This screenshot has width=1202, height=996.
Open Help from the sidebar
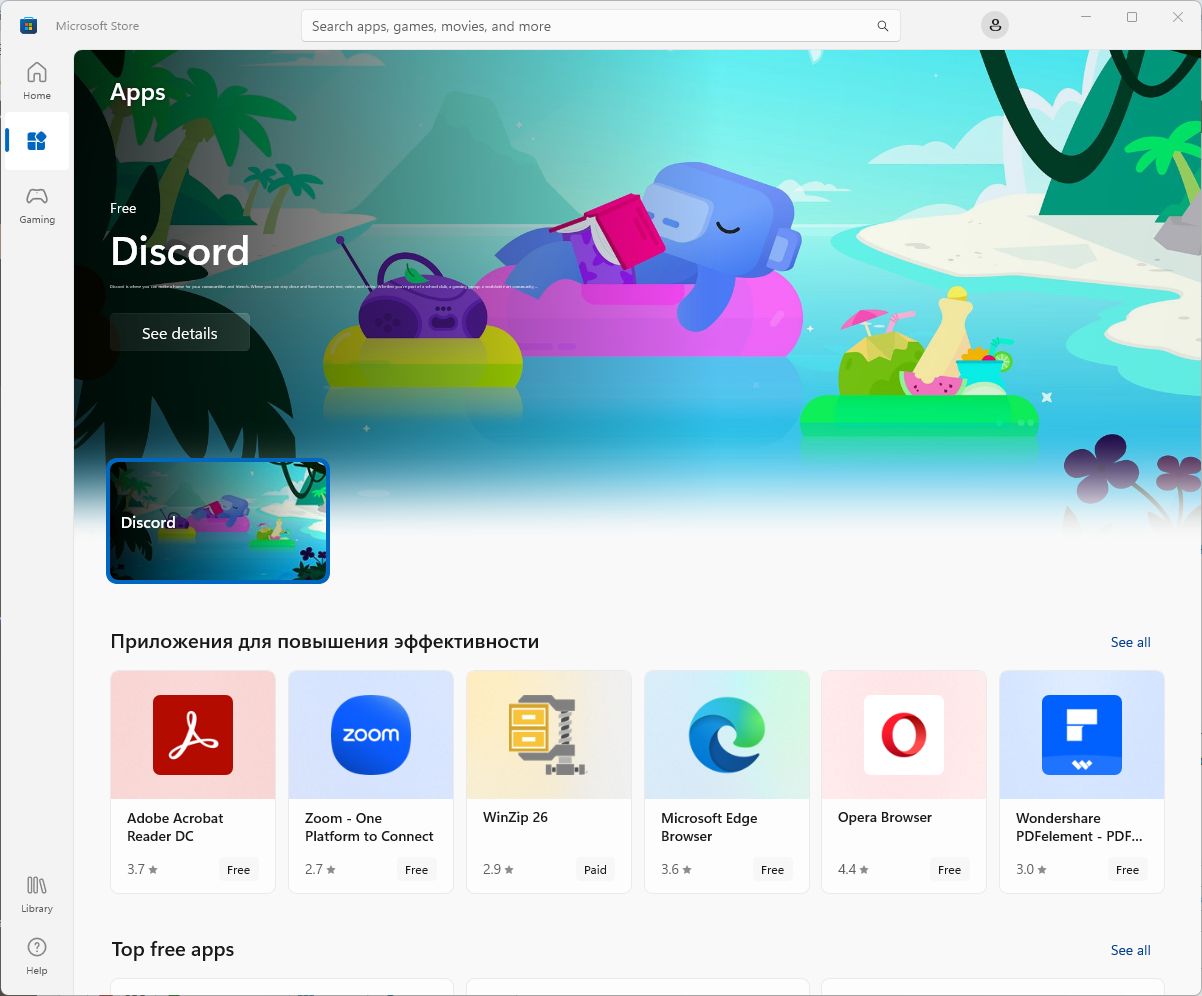click(x=37, y=956)
